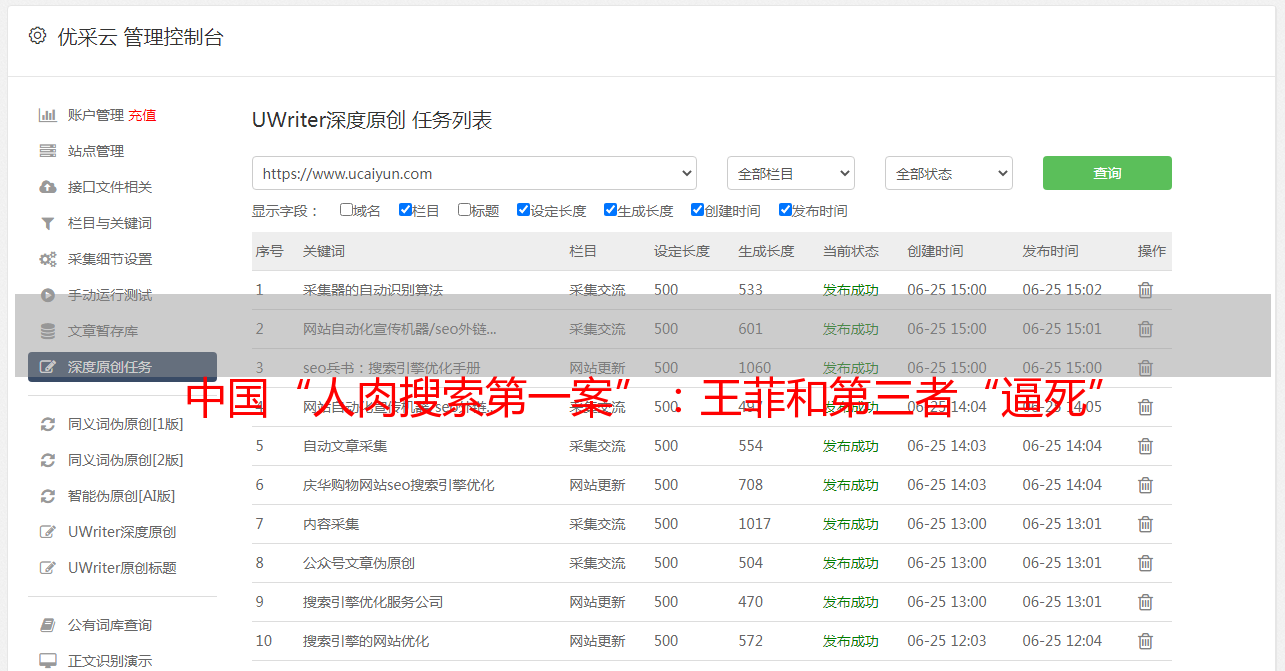This screenshot has width=1285, height=671.
Task: Select 智能伪原创[AI版] in the sidebar
Action: [122, 496]
